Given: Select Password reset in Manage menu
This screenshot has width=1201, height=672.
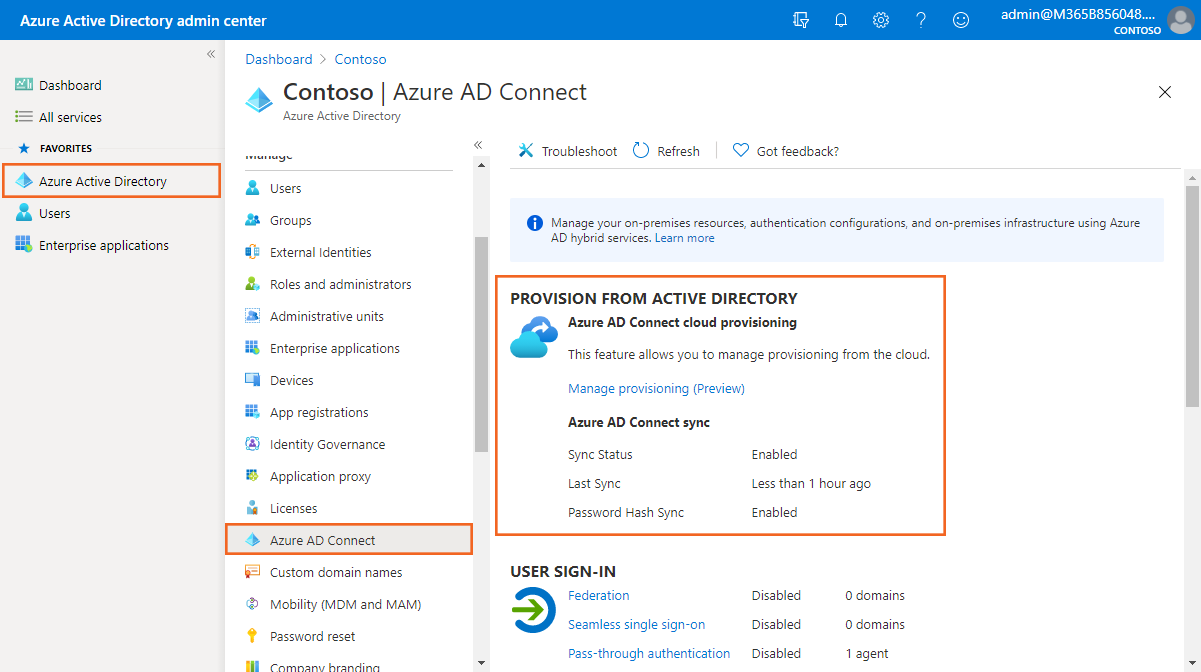Looking at the screenshot, I should (x=312, y=636).
